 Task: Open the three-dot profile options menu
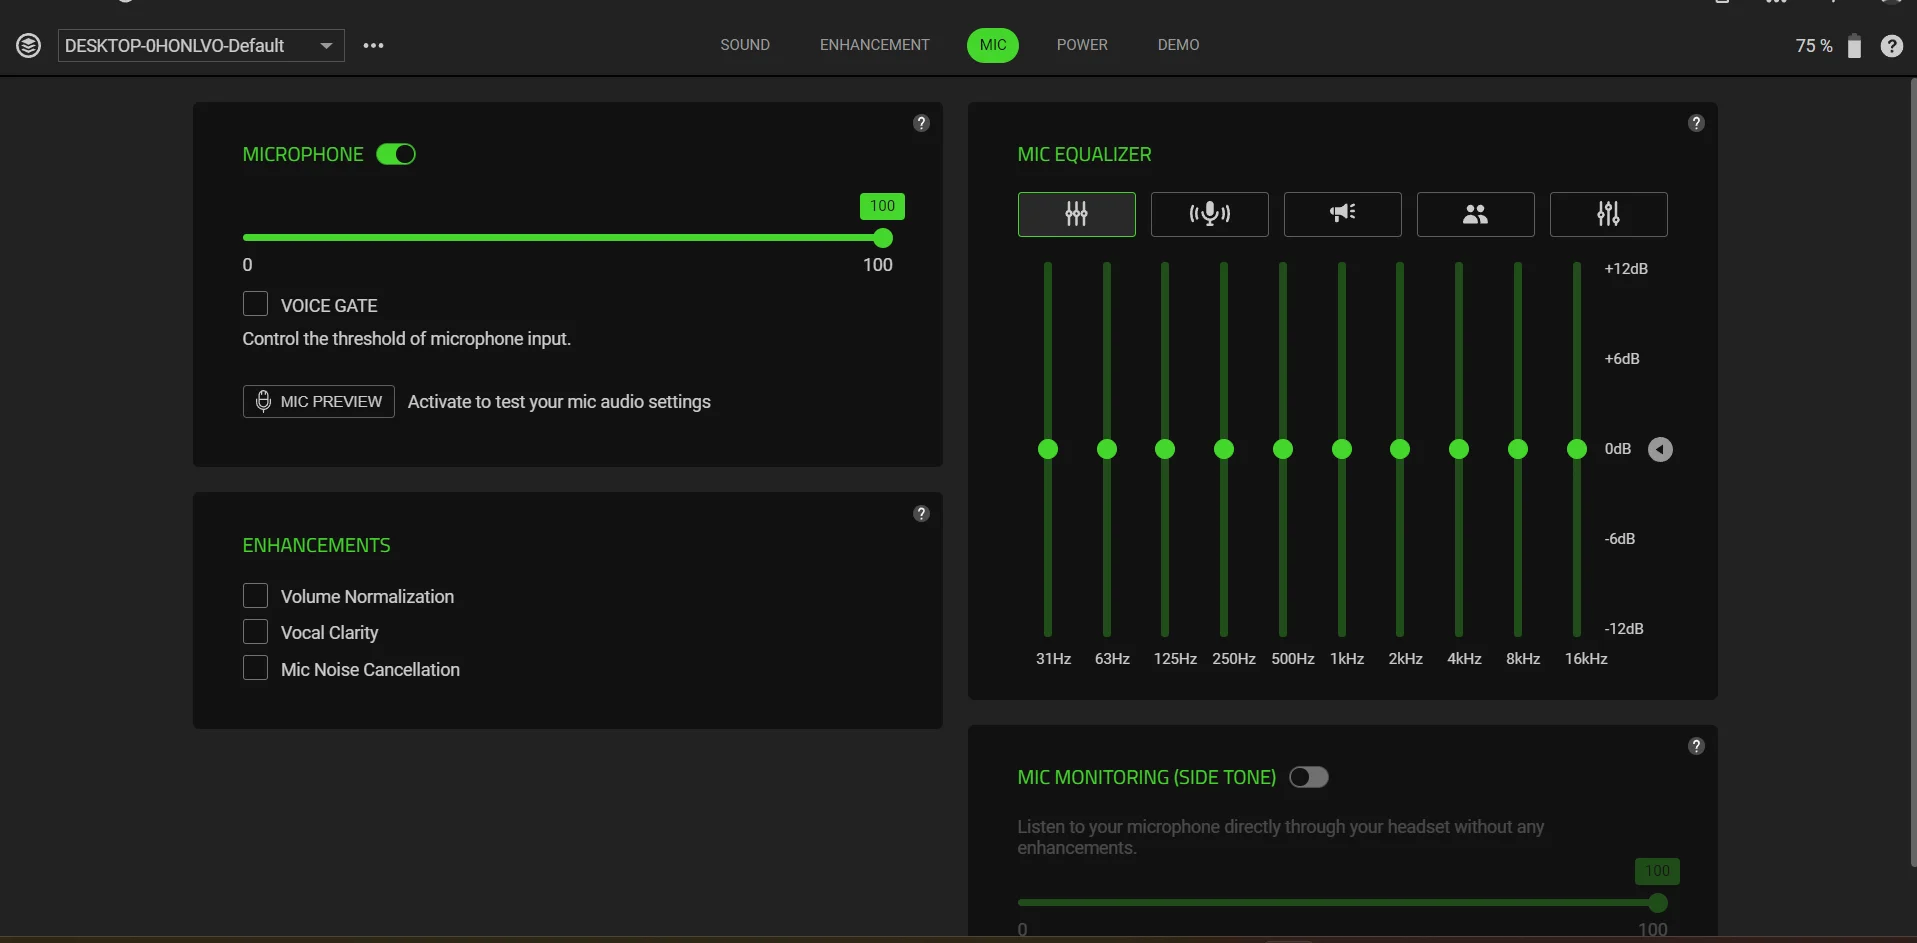[373, 46]
